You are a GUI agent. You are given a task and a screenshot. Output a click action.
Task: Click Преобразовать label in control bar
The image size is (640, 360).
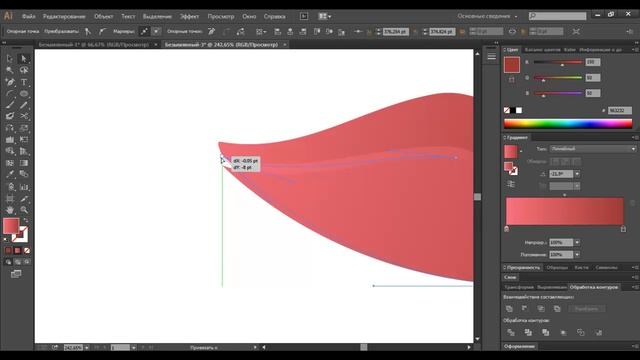click(x=61, y=31)
